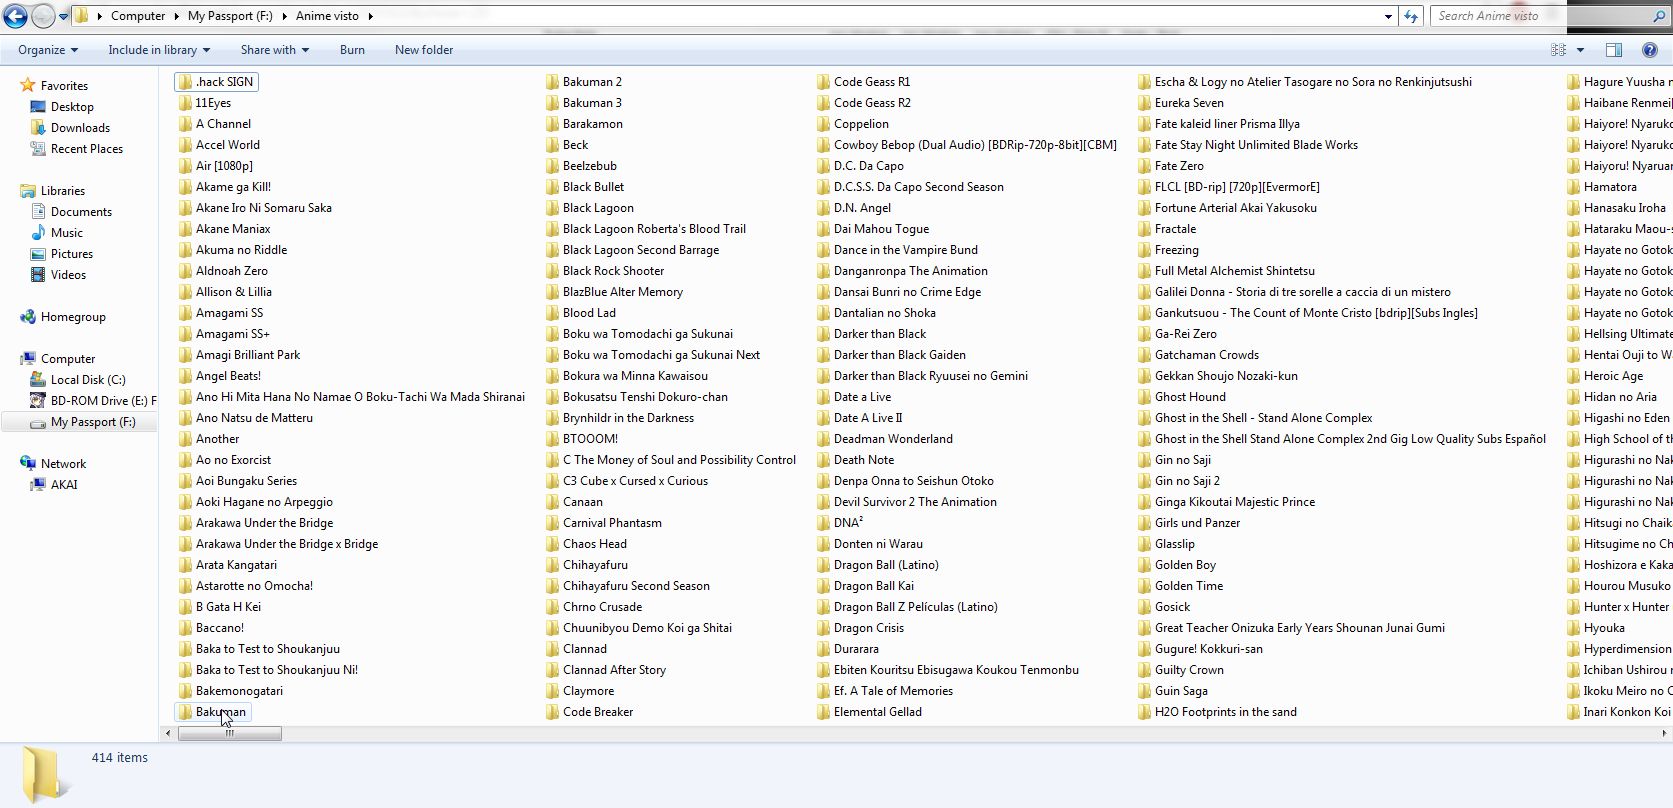Expand the Share with dropdown

274,50
